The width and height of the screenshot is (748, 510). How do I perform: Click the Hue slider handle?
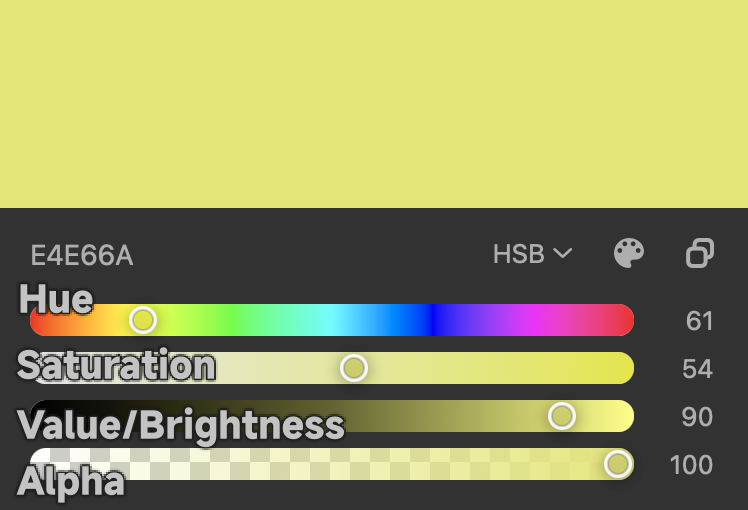[x=143, y=320]
